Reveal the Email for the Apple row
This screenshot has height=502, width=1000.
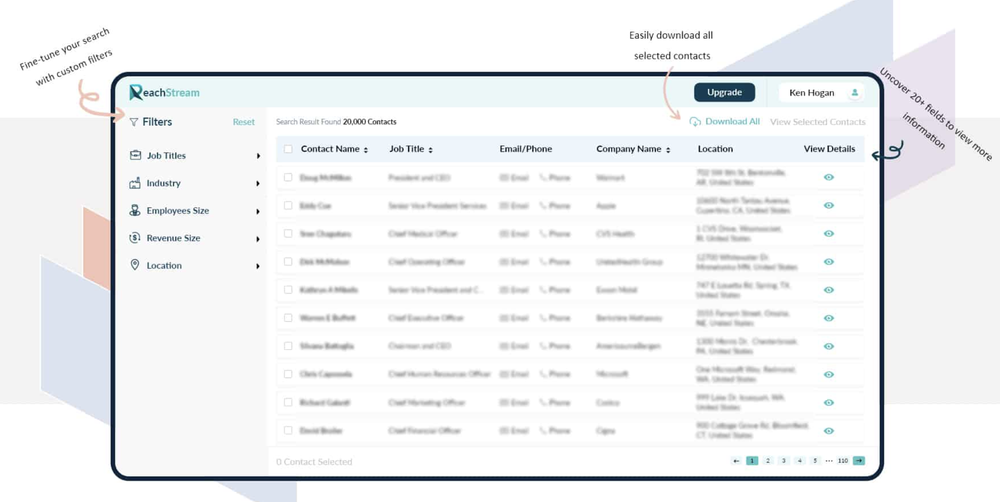[514, 205]
